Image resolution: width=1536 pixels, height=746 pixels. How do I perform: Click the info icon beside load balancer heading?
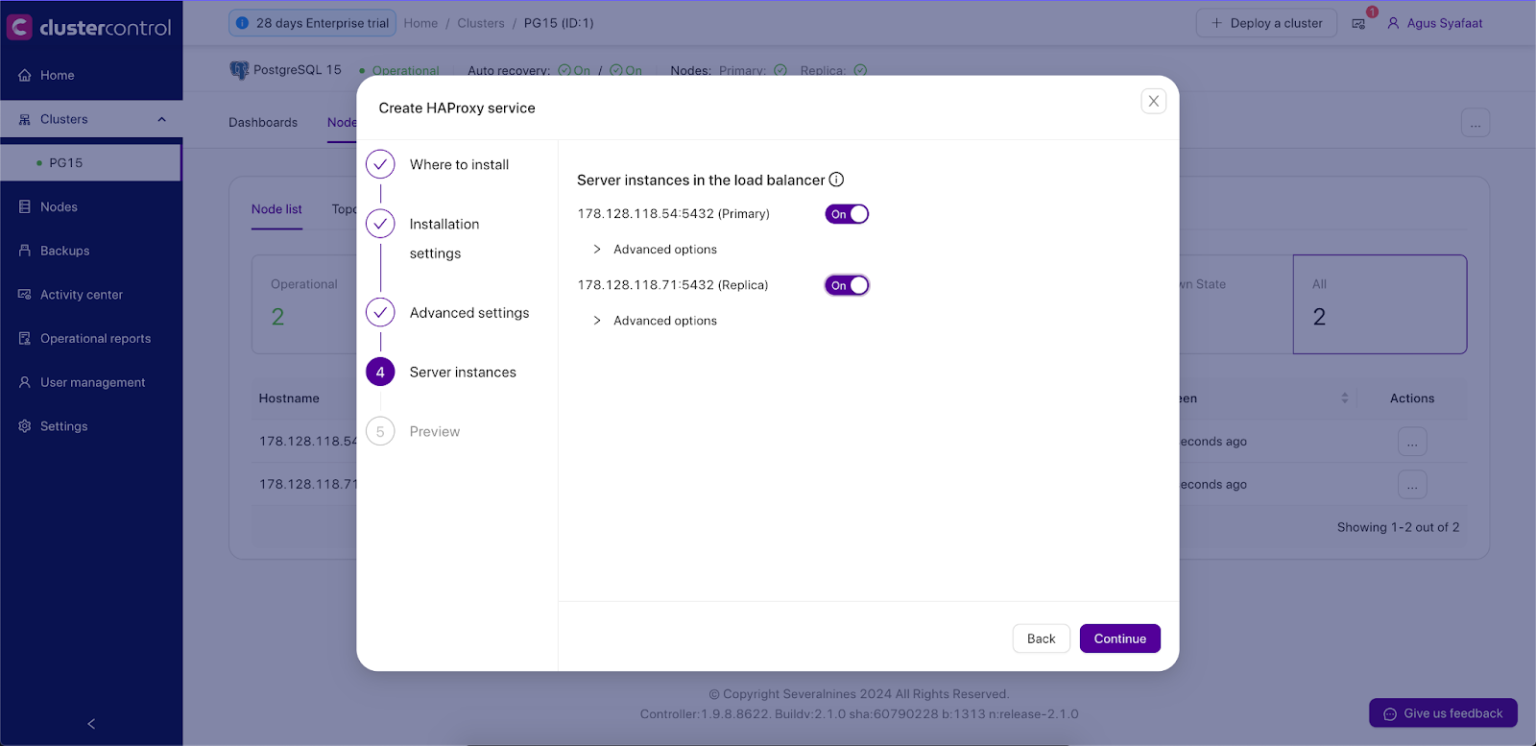[x=837, y=180]
